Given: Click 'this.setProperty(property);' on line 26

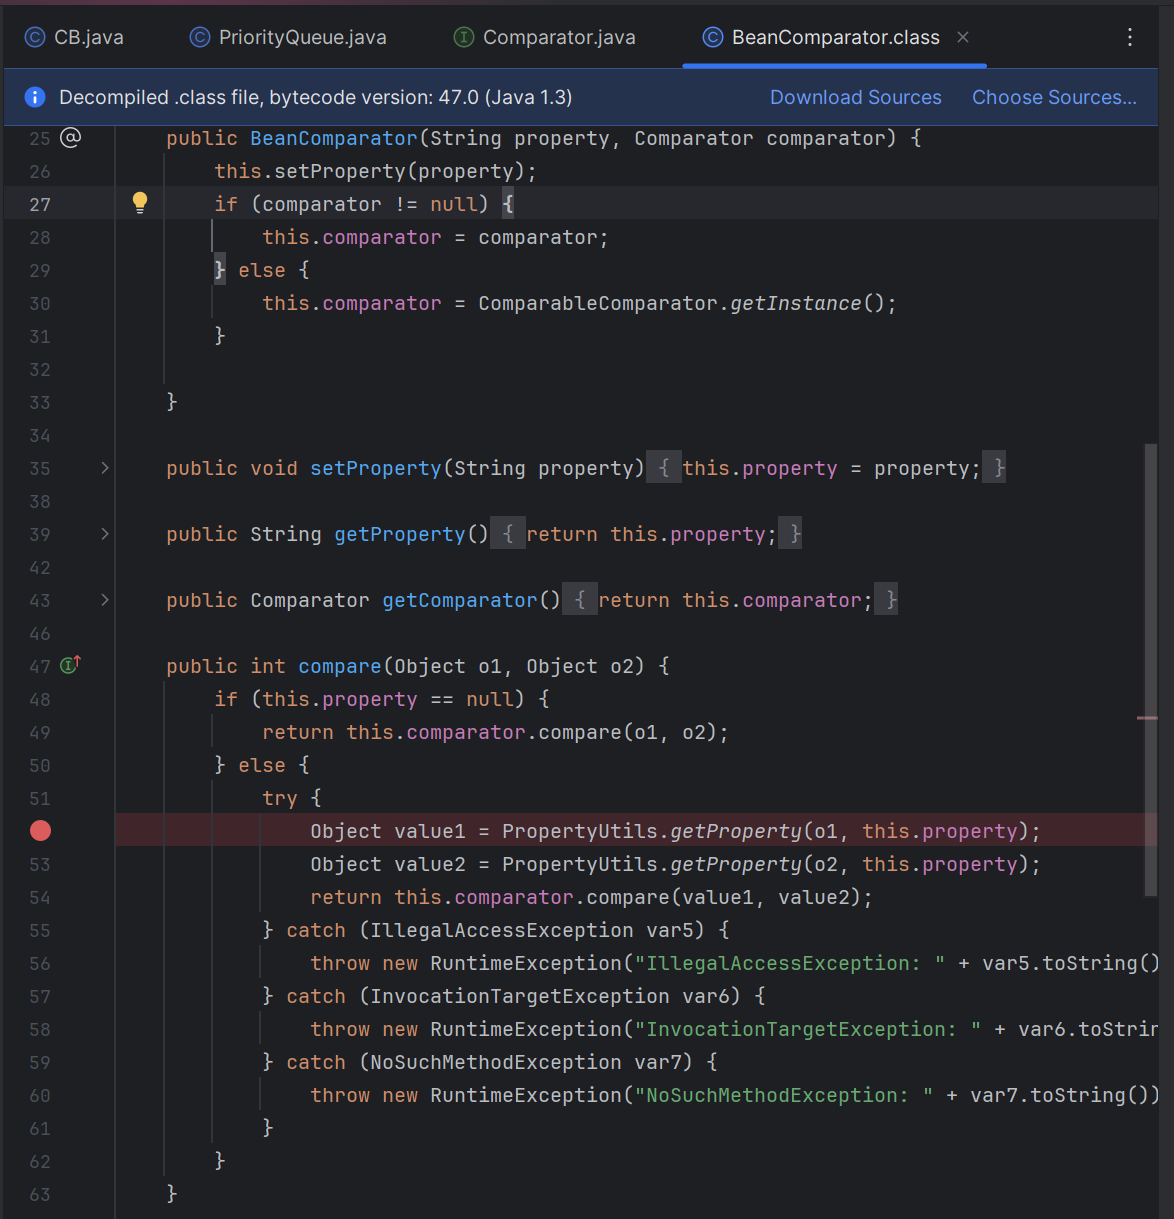Looking at the screenshot, I should coord(376,171).
